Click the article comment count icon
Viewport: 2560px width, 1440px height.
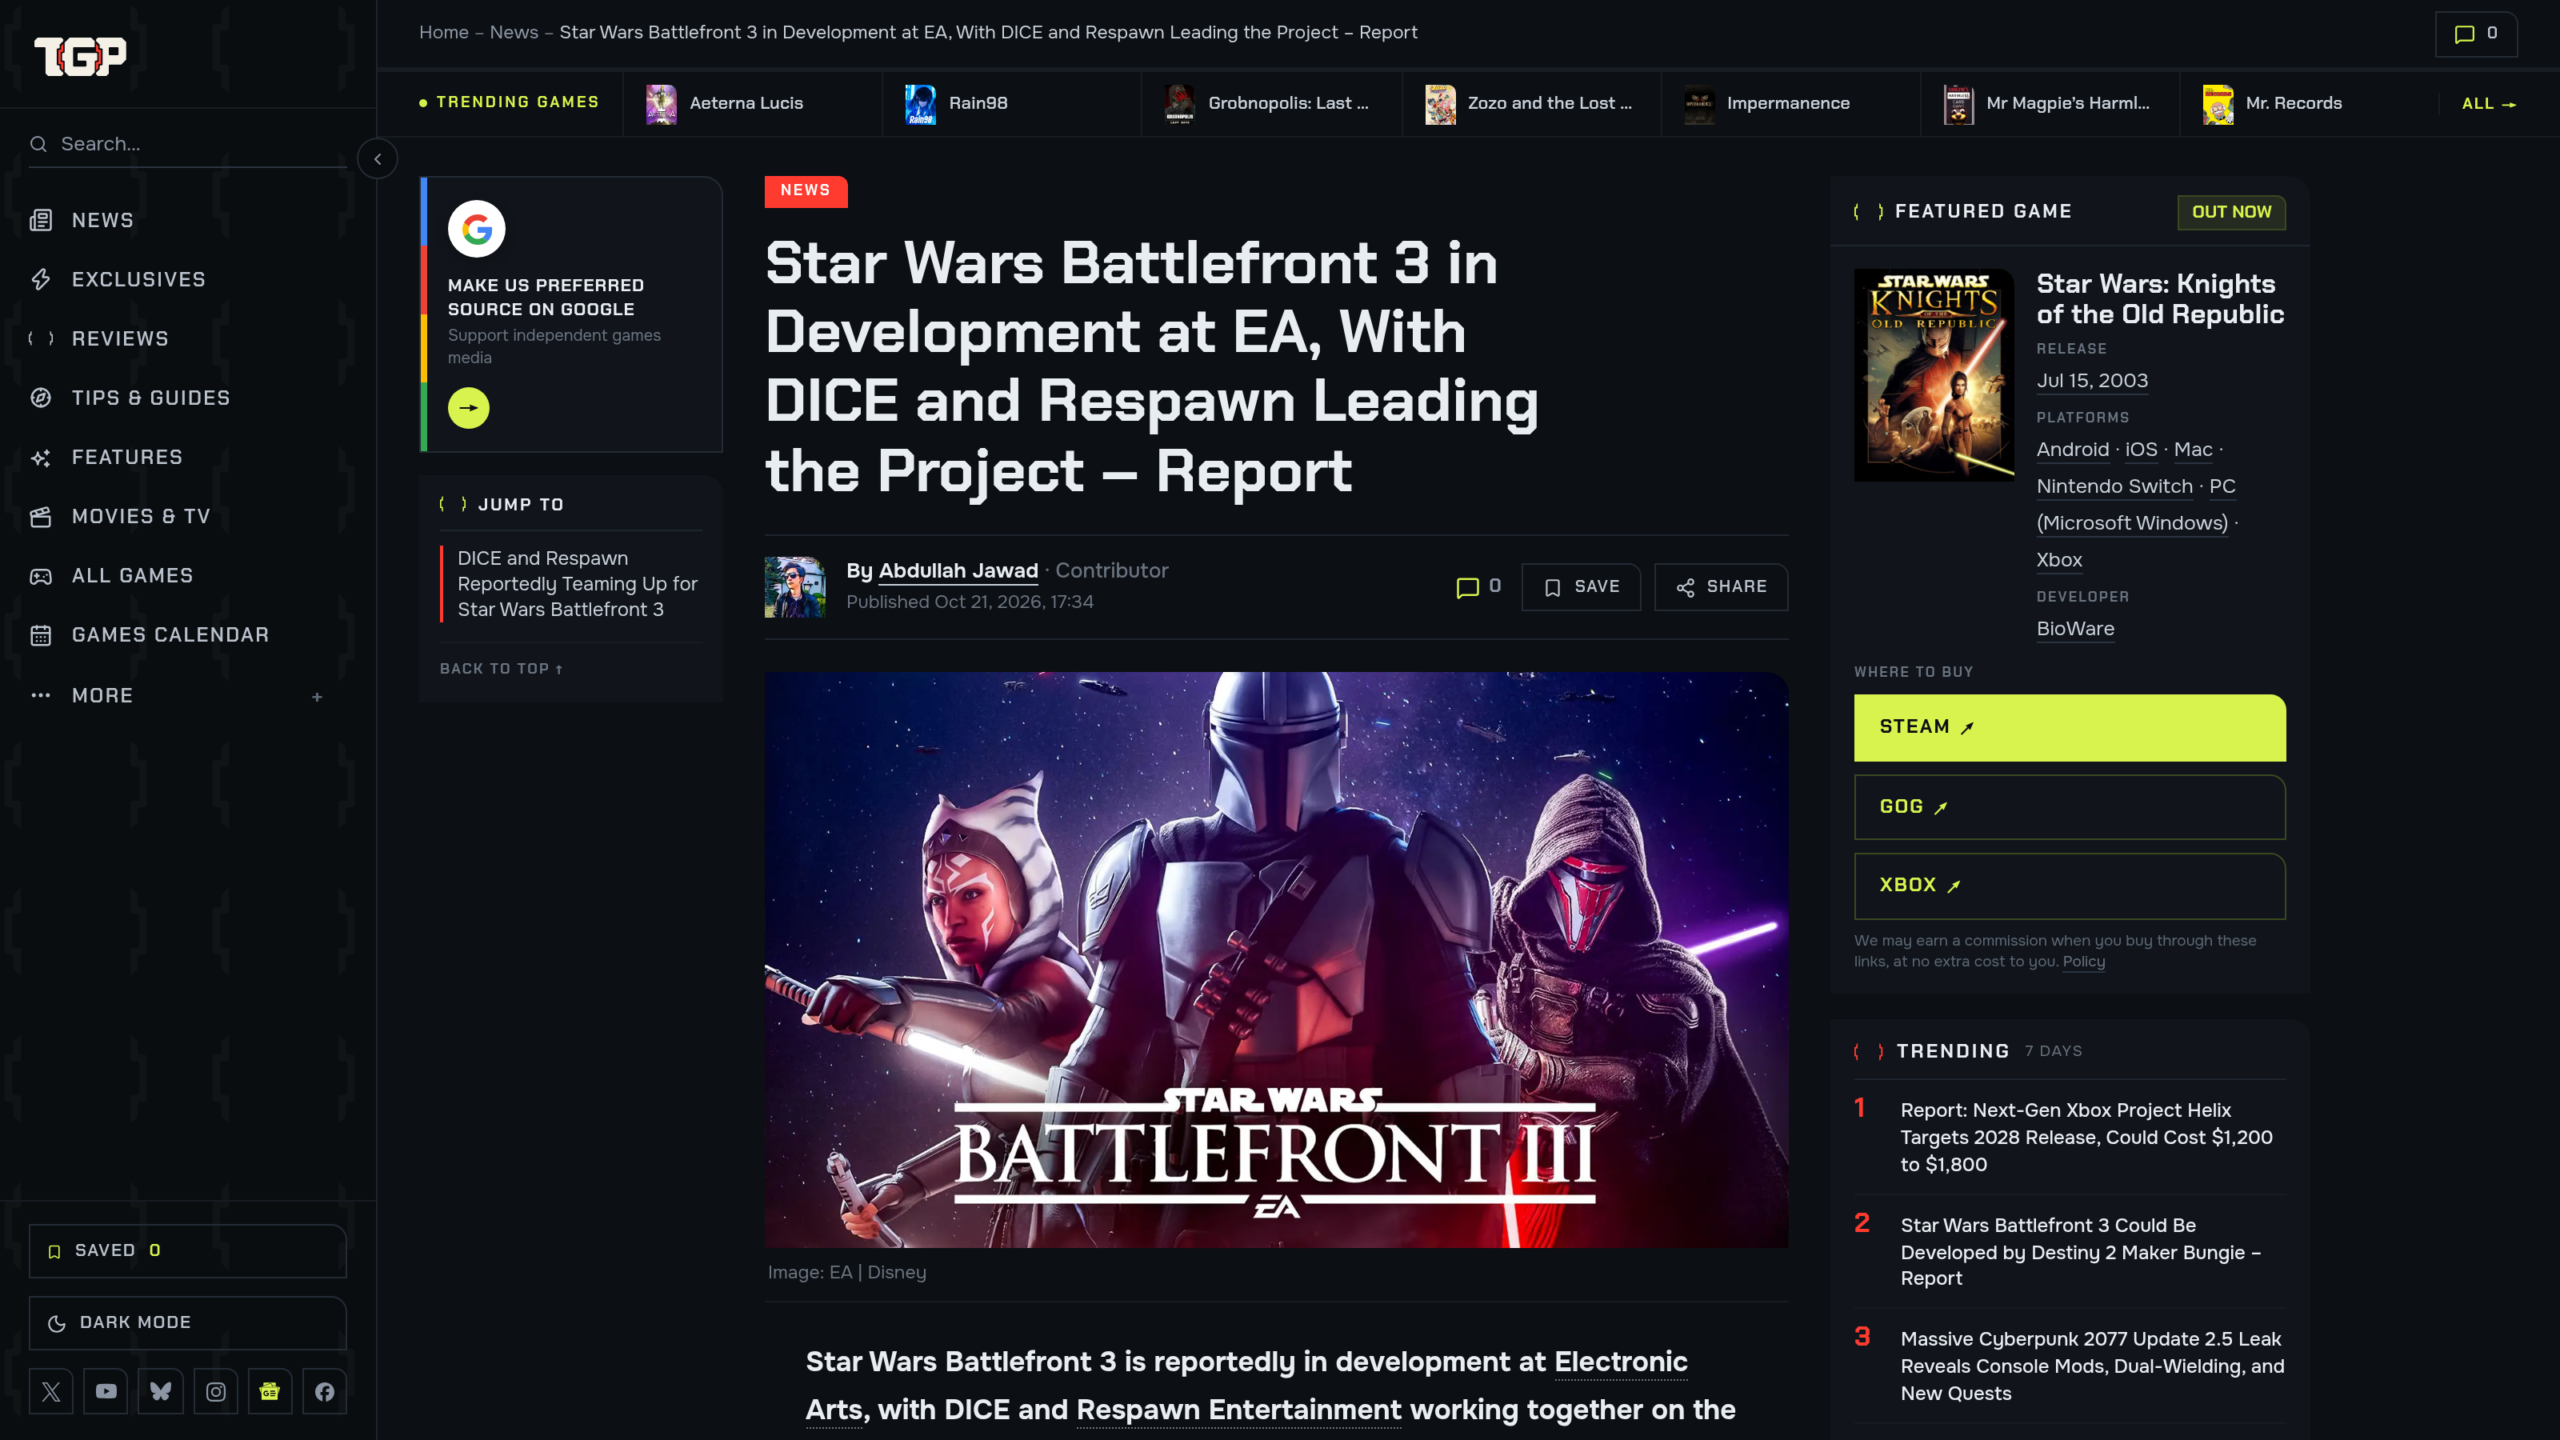point(1478,587)
